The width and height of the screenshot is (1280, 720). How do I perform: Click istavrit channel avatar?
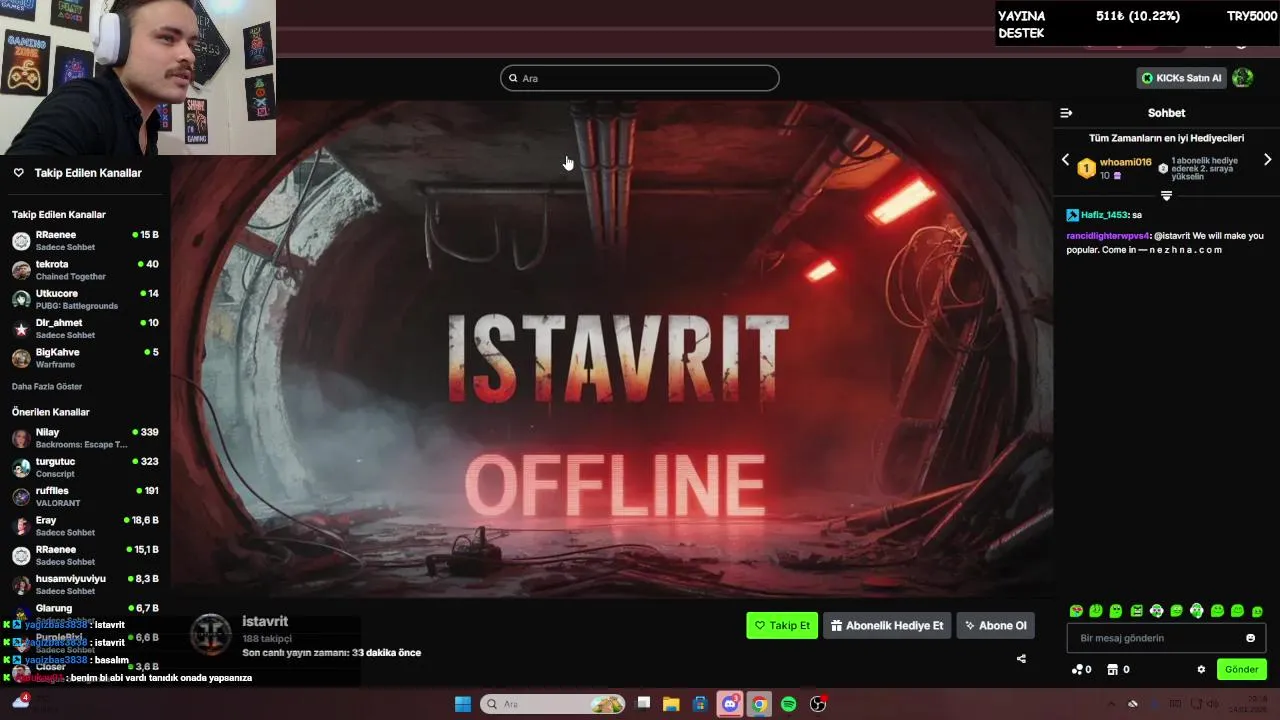[211, 635]
